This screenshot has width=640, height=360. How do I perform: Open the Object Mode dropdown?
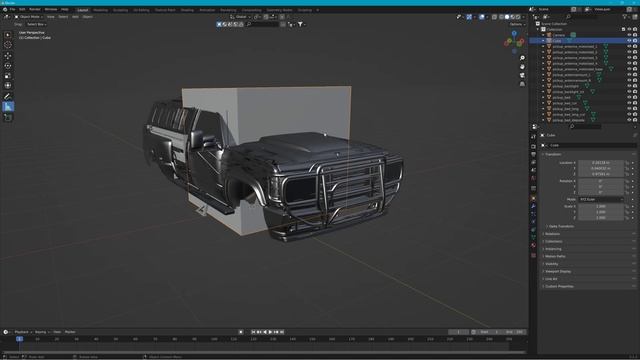click(x=29, y=17)
